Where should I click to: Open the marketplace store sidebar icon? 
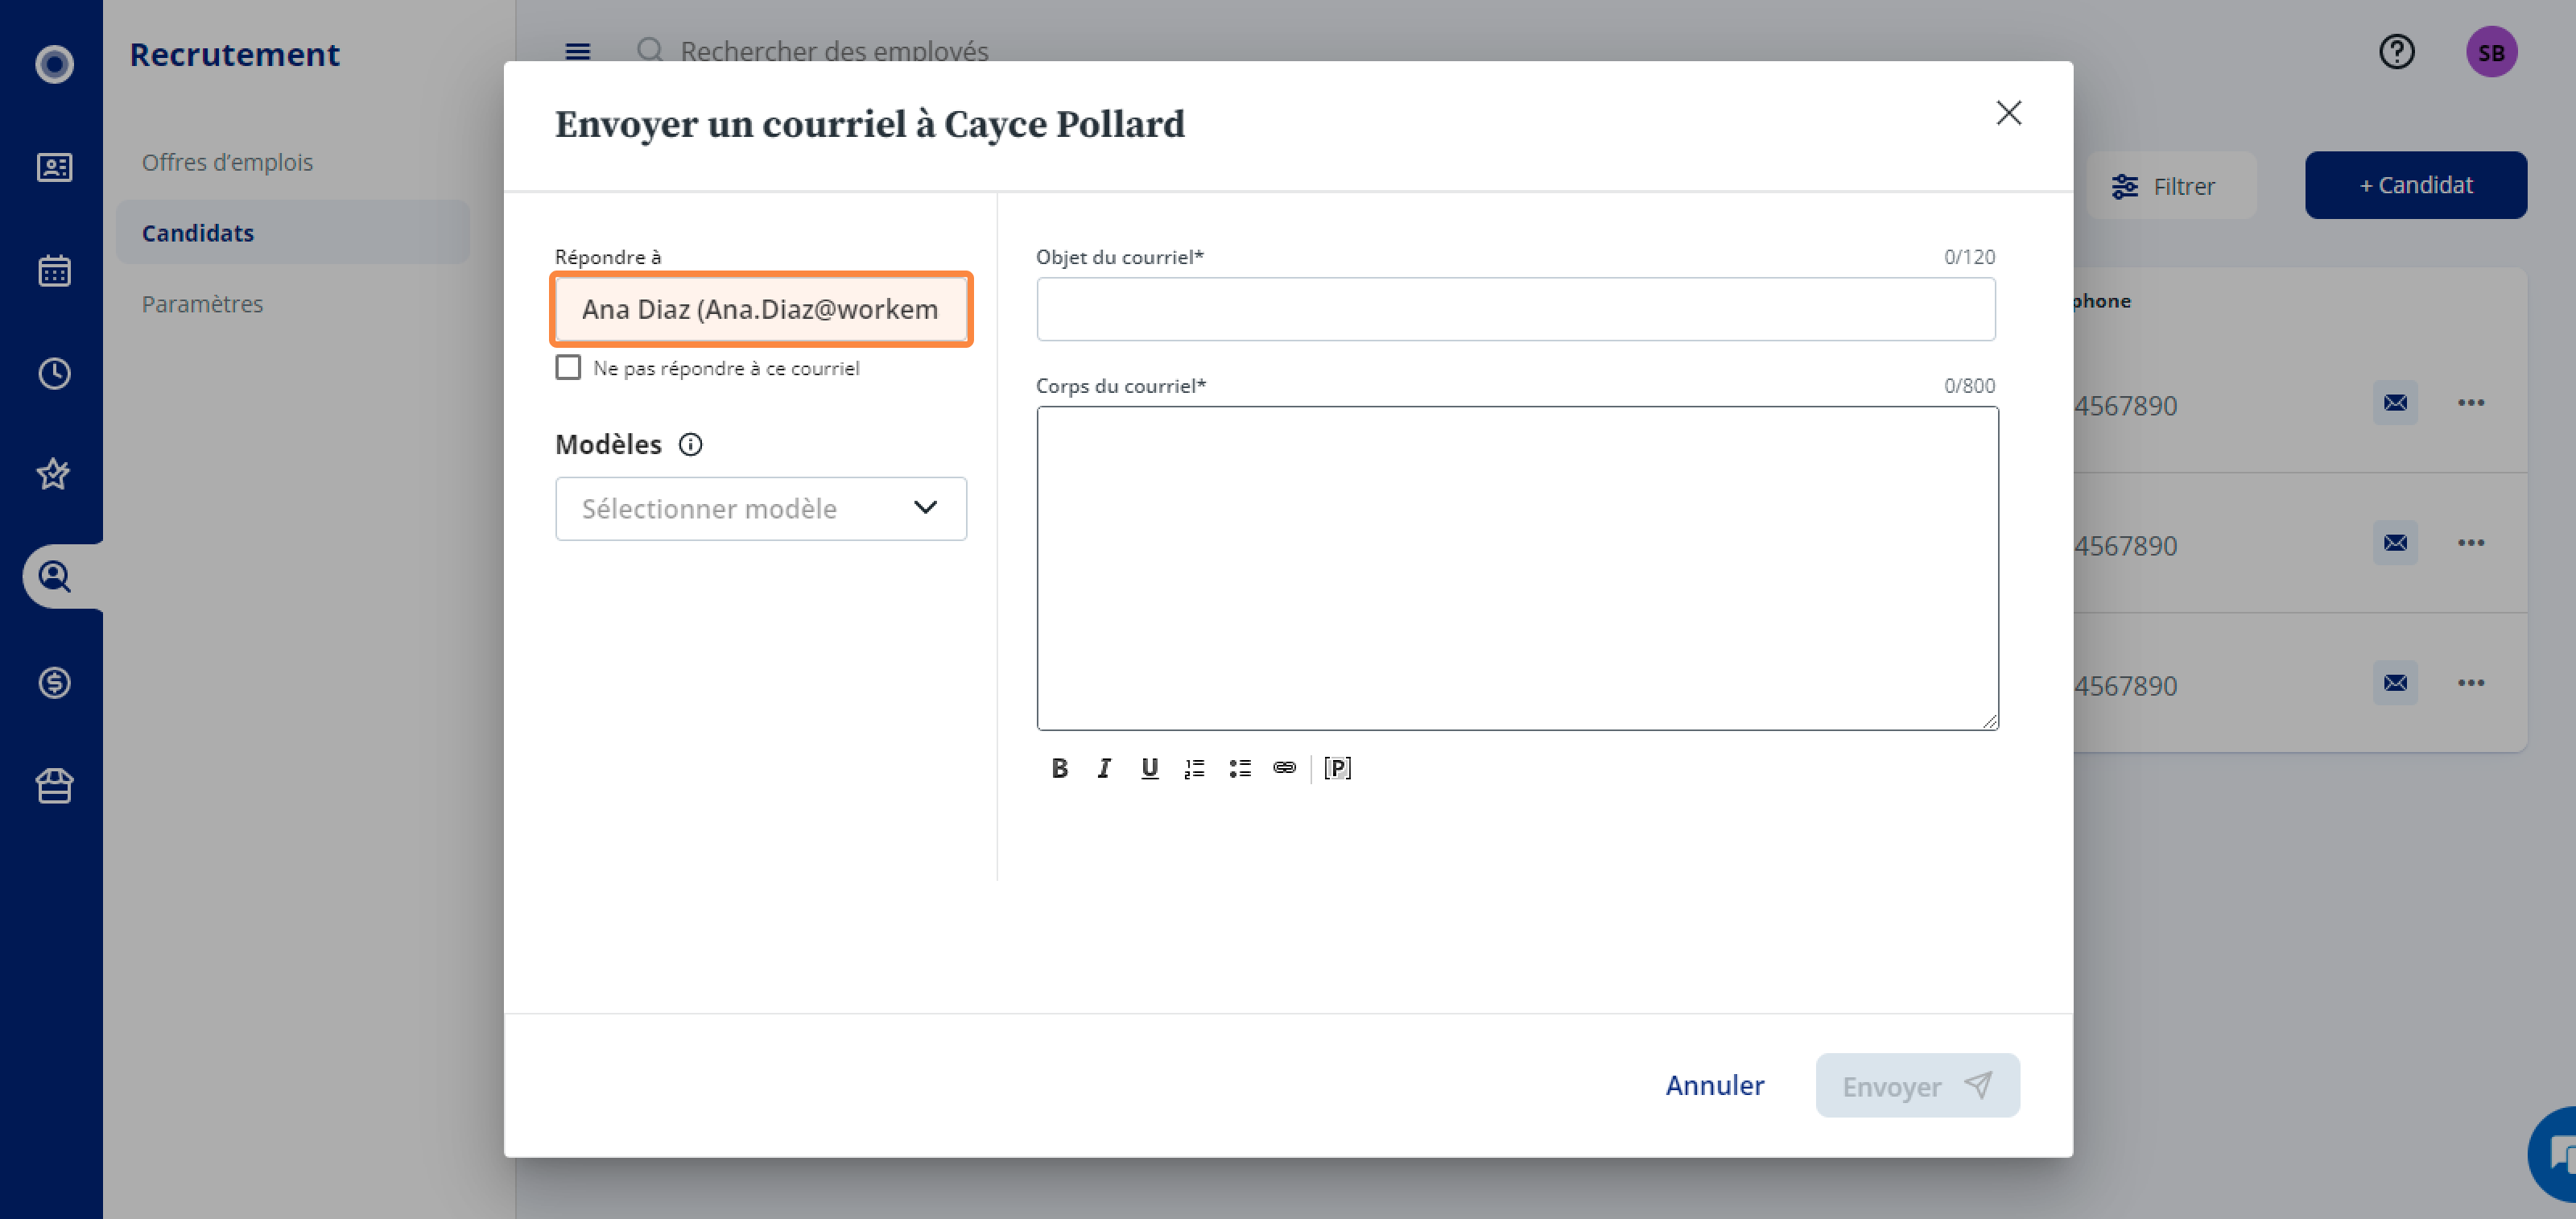point(54,786)
